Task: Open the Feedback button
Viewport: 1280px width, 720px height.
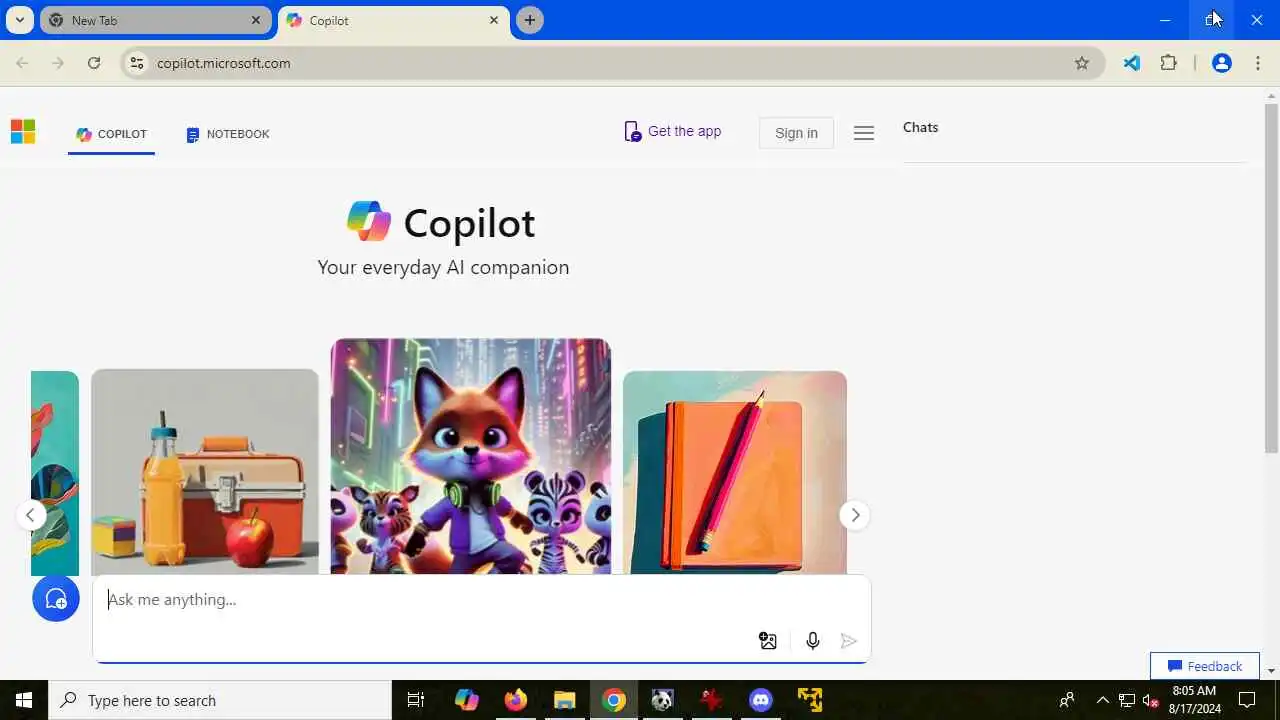Action: (x=1205, y=666)
